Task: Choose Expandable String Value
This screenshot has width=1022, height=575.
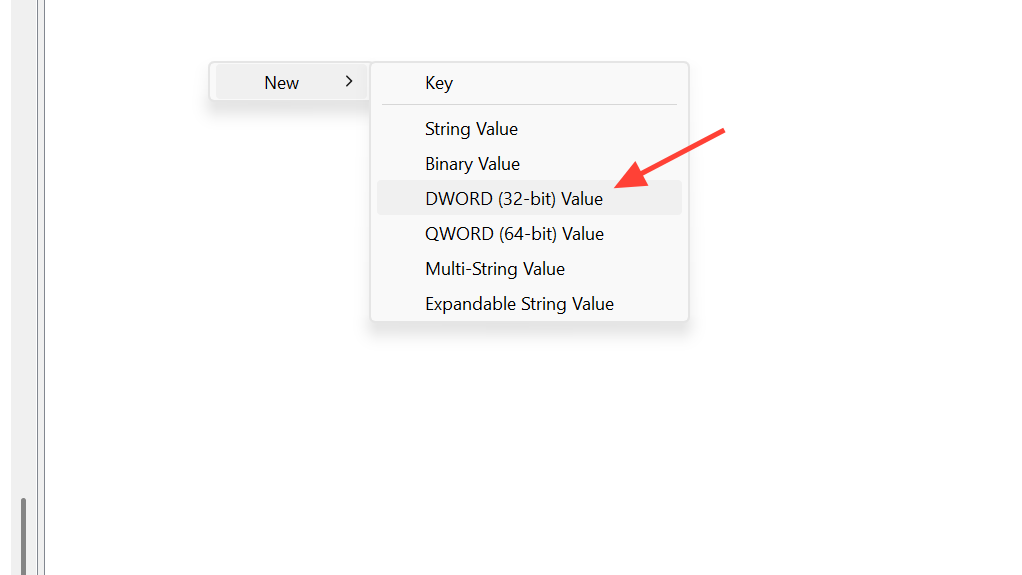Action: (x=519, y=304)
